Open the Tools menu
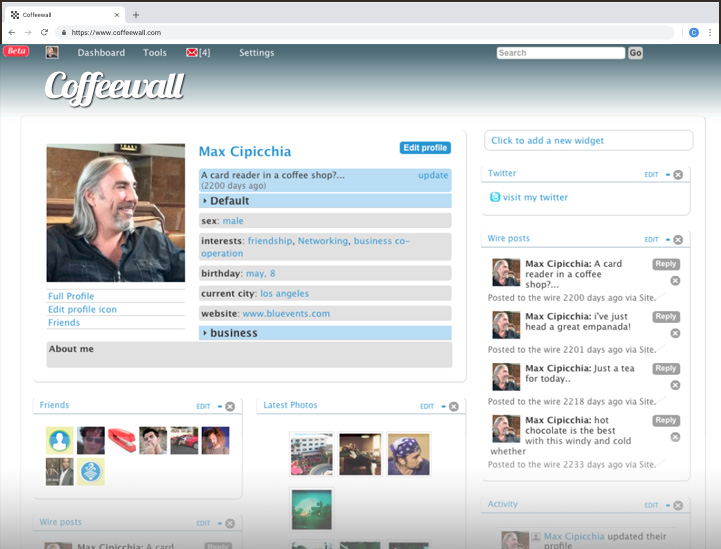721x549 pixels. coord(155,53)
